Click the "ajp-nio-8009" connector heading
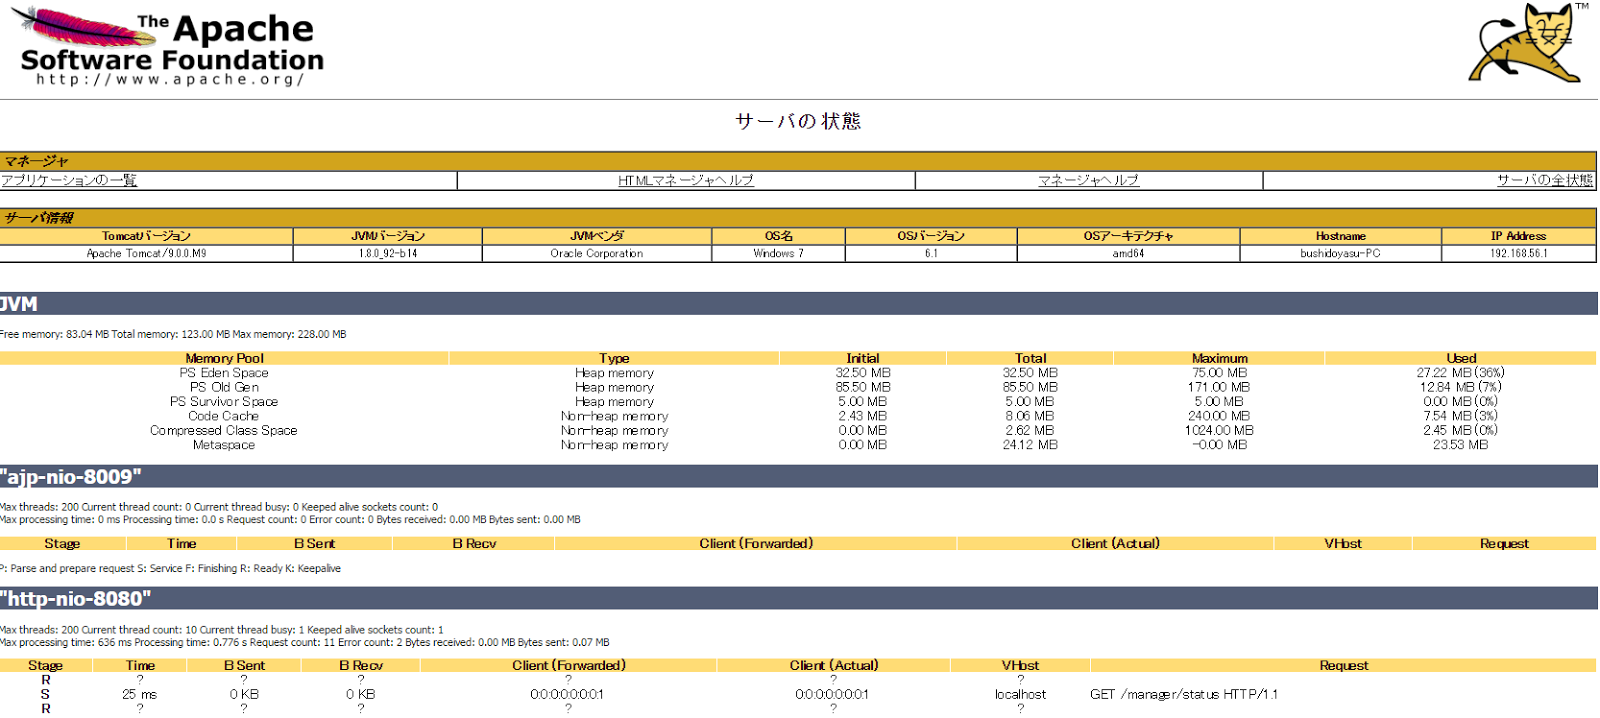Viewport: 1600px width, 718px height. click(798, 476)
